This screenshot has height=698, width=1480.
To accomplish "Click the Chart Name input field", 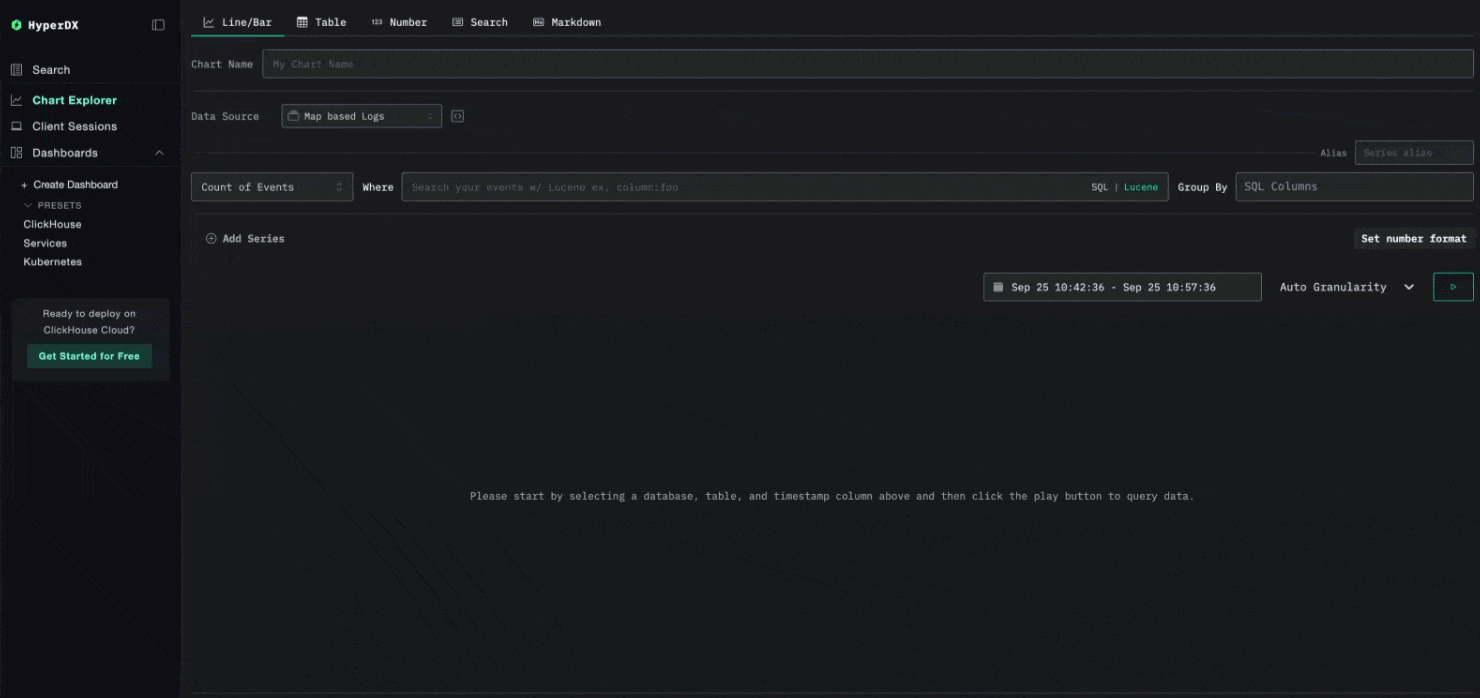I will (867, 64).
